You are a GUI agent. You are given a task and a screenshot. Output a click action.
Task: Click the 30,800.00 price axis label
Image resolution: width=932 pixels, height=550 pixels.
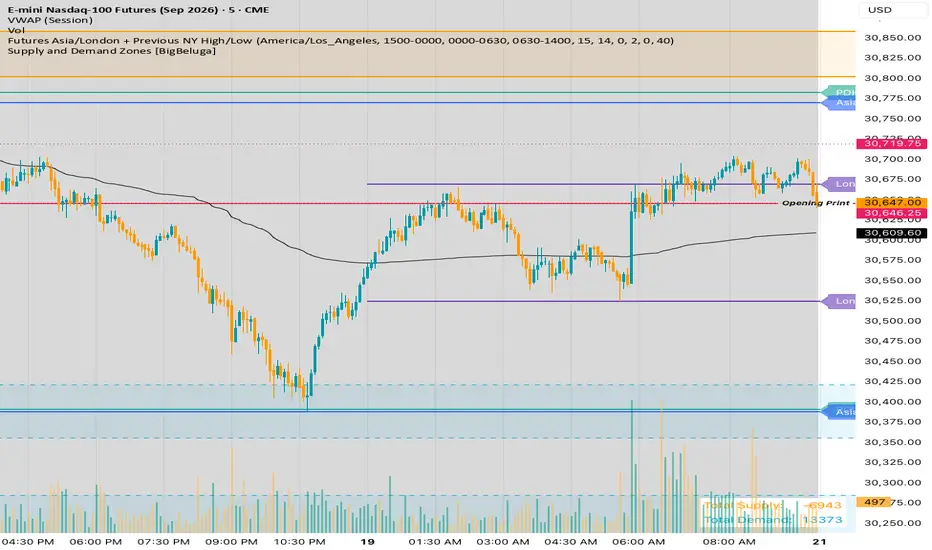(x=892, y=78)
